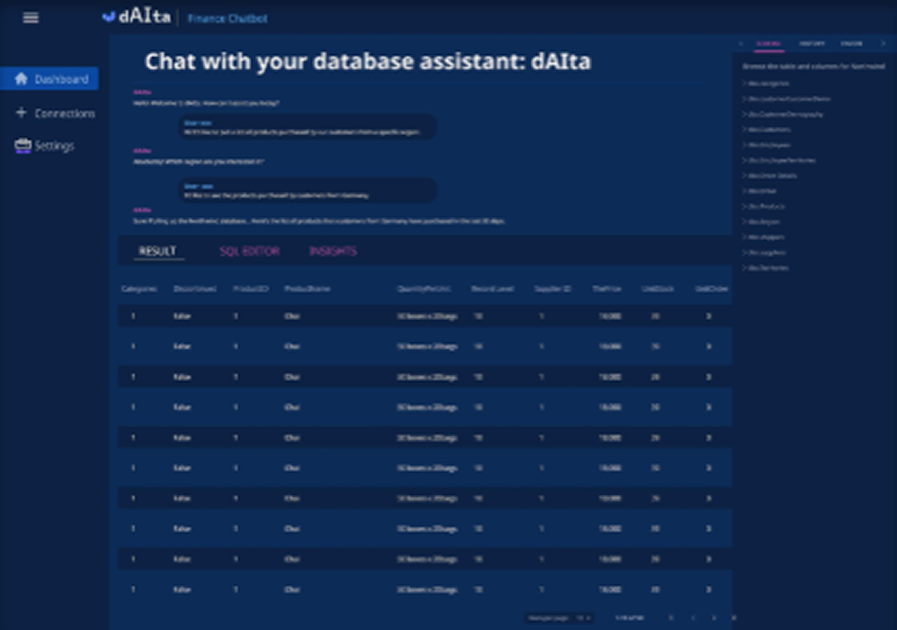Click the left chevron of side panel tabs
This screenshot has height=630, width=897.
click(x=741, y=43)
